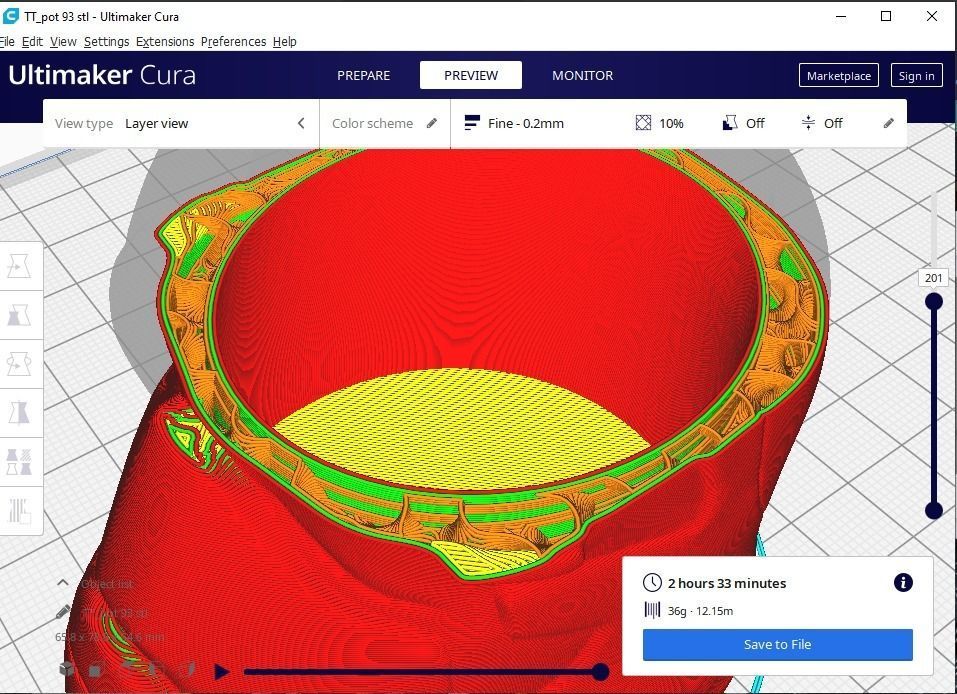Screen dimensions: 957x694
Task: Open the Color scheme dropdown
Action: [385, 123]
